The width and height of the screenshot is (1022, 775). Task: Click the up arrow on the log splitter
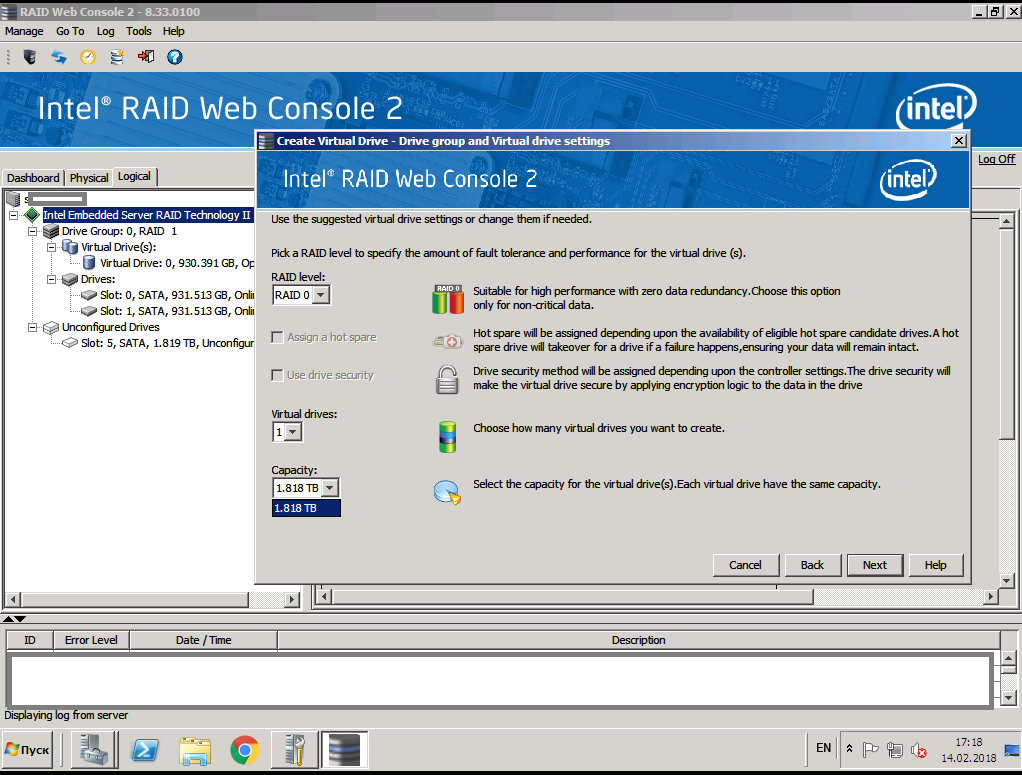[x=8, y=619]
